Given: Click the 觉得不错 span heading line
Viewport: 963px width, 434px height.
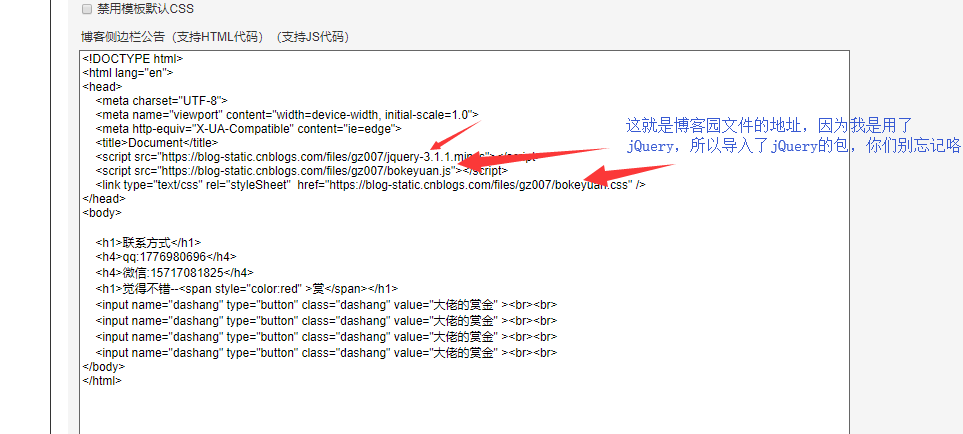Looking at the screenshot, I should coord(247,288).
